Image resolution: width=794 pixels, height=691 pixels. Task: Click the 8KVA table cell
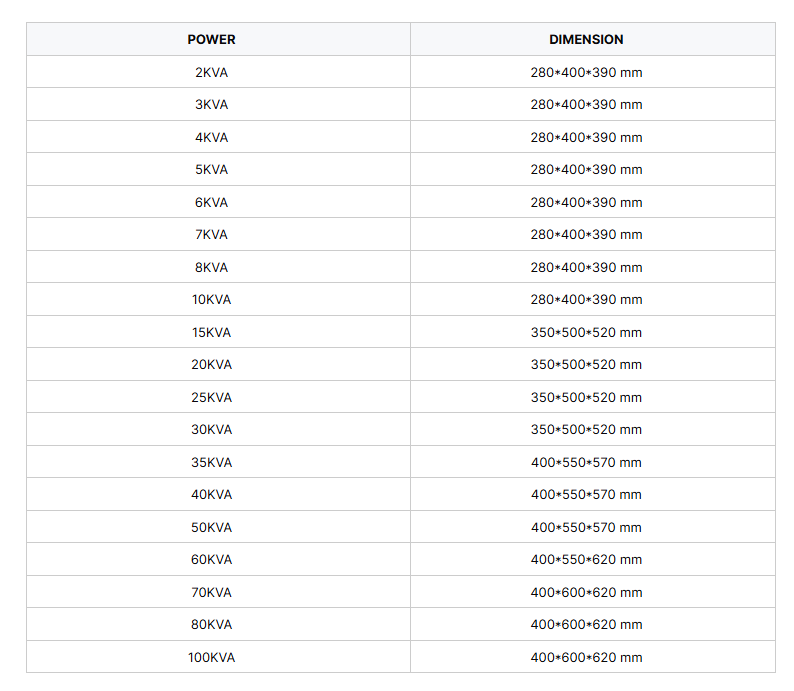[x=211, y=267]
